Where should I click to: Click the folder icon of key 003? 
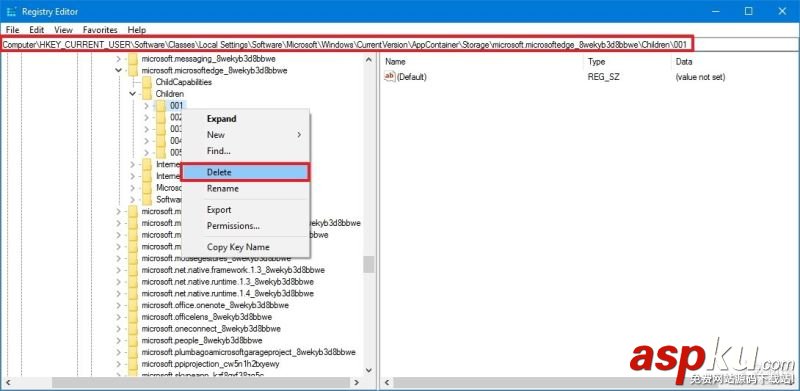pyautogui.click(x=161, y=129)
